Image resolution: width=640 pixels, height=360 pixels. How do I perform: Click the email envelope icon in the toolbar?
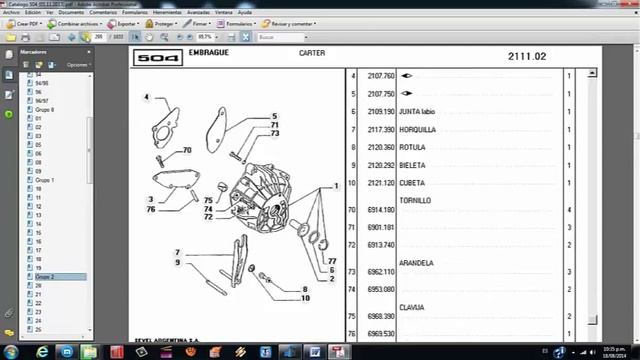55,38
